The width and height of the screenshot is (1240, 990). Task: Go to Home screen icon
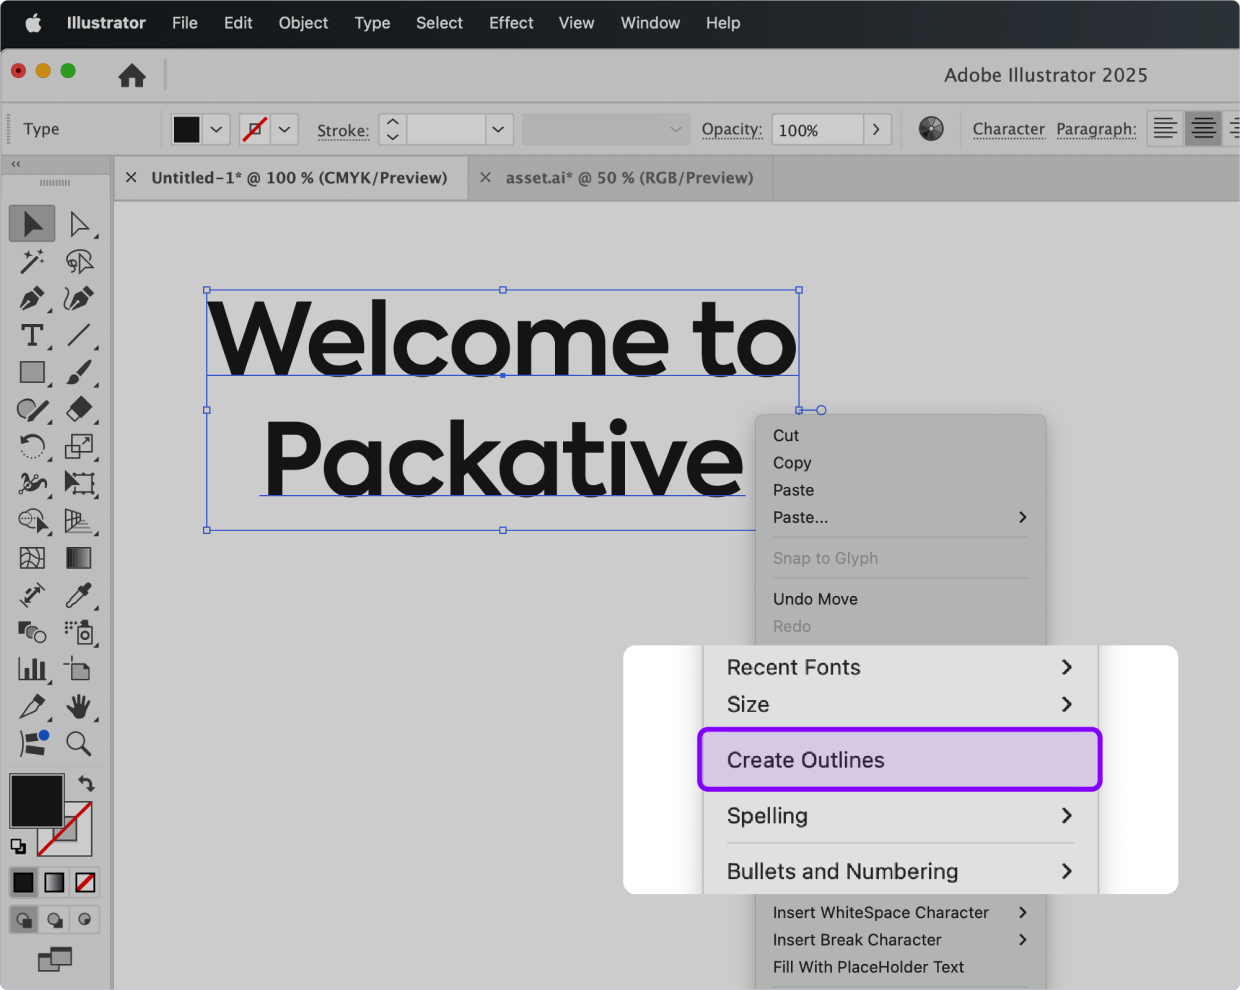[x=132, y=76]
